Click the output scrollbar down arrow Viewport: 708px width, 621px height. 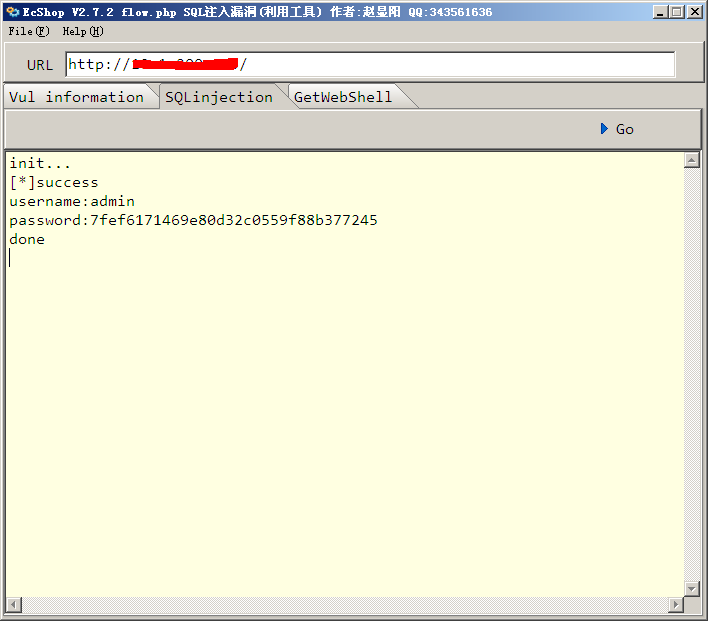(692, 588)
